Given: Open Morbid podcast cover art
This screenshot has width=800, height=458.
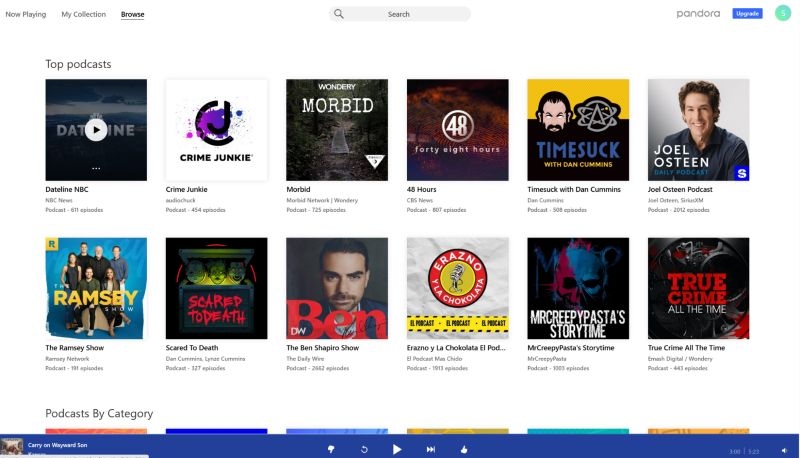Looking at the screenshot, I should click(x=337, y=130).
